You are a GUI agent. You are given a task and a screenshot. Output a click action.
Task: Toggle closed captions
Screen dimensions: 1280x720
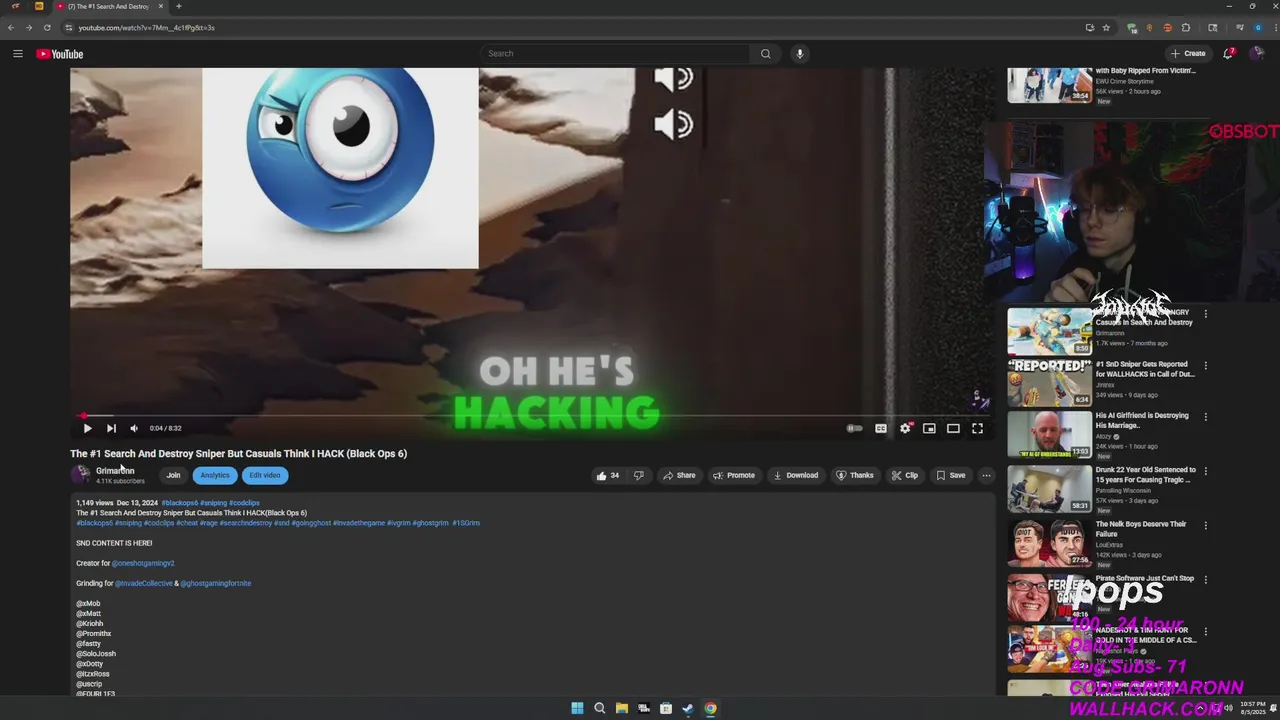(881, 428)
